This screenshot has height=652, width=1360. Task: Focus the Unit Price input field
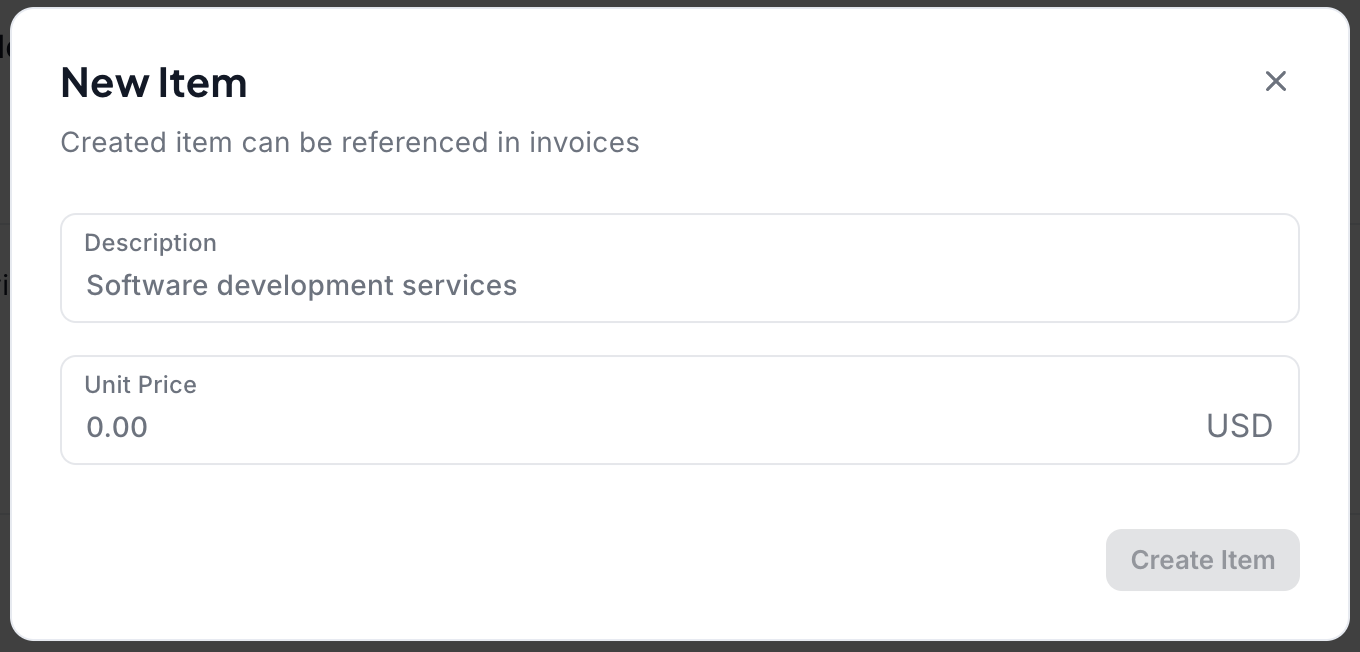(640, 427)
